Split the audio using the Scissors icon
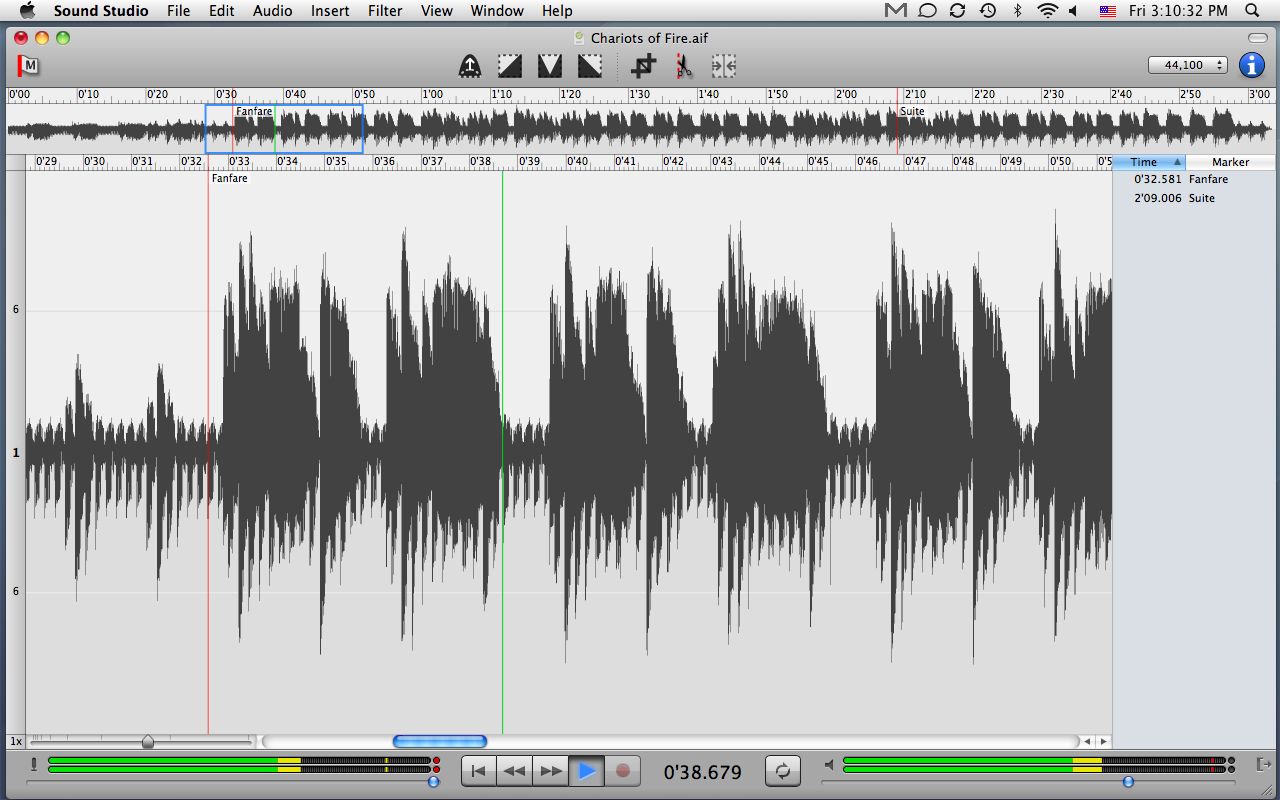 click(x=684, y=65)
